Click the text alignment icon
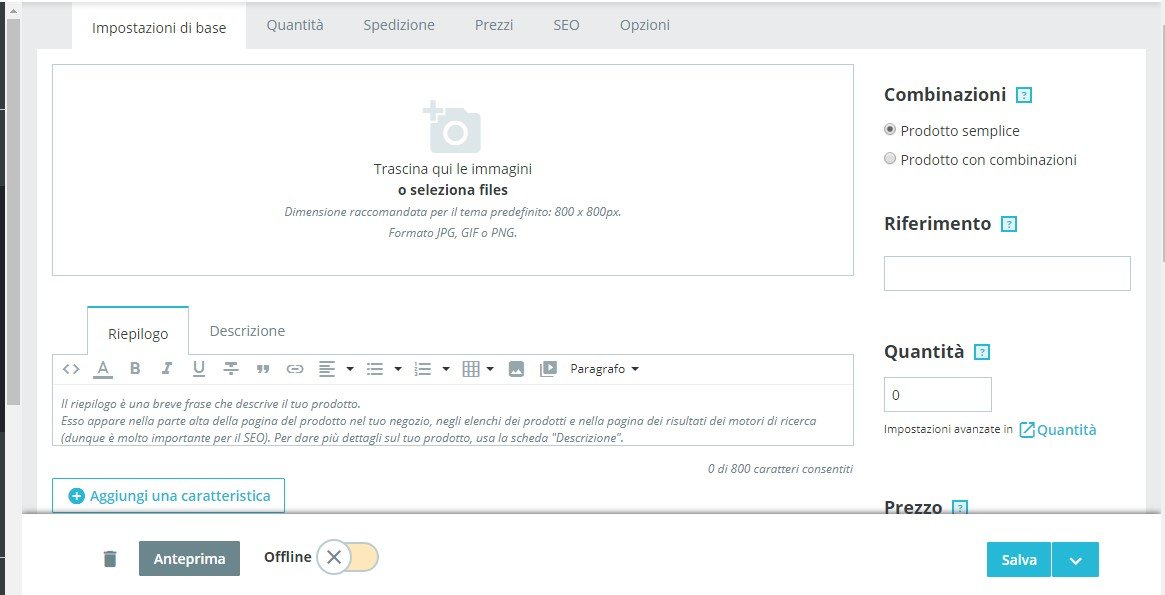1165x595 pixels. 327,368
